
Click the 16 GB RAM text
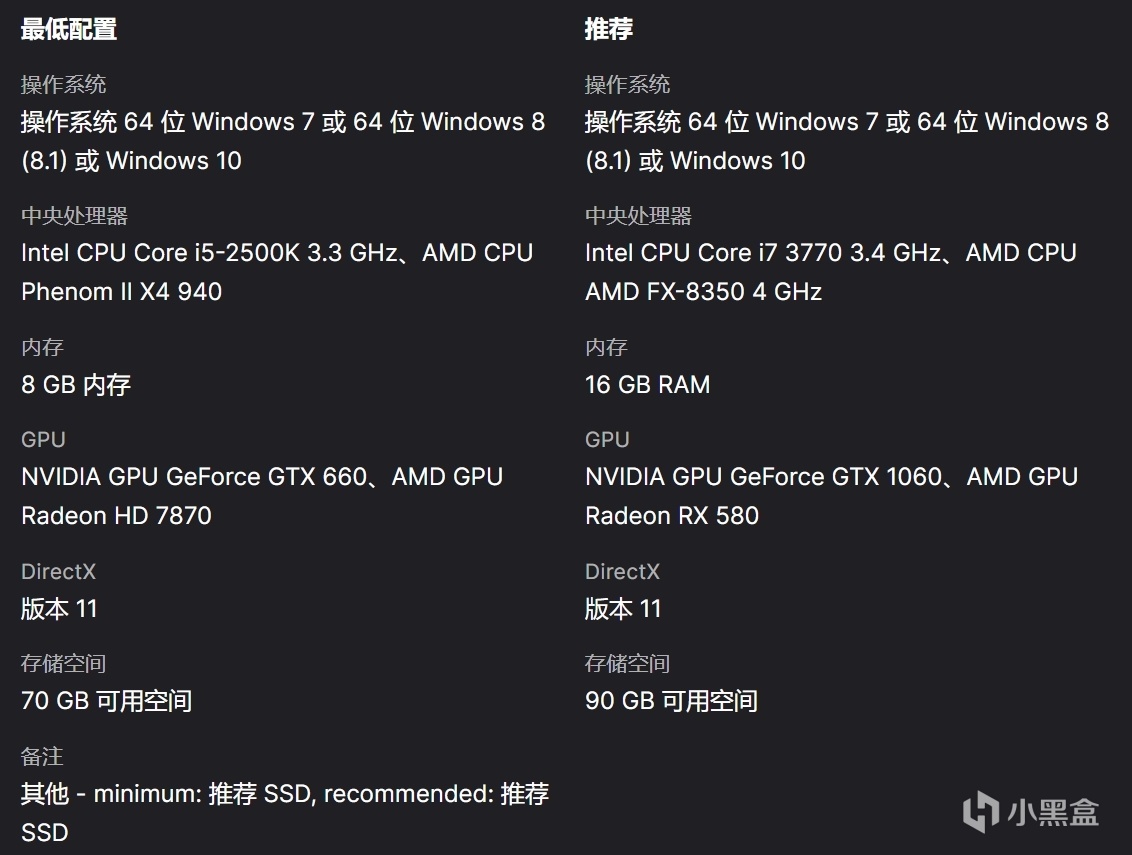point(647,385)
